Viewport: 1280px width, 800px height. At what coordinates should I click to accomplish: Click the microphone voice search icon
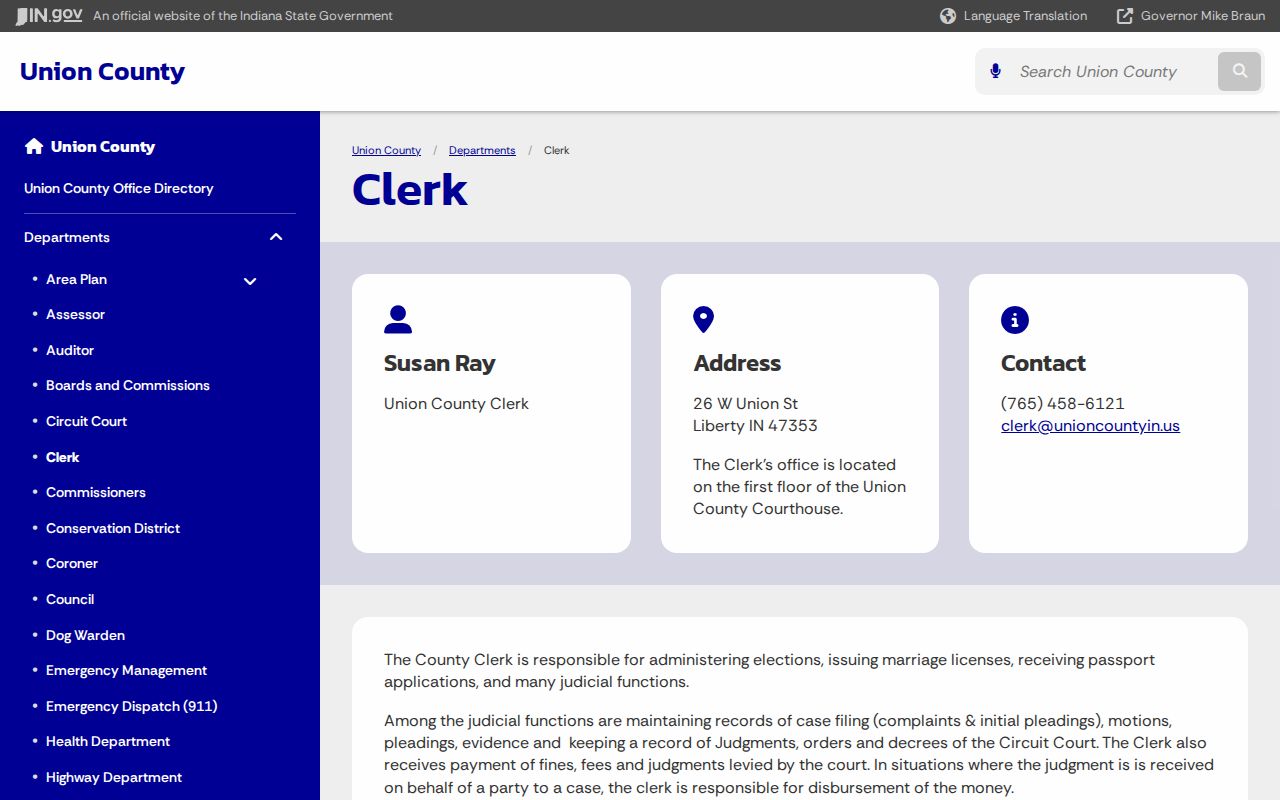[995, 71]
